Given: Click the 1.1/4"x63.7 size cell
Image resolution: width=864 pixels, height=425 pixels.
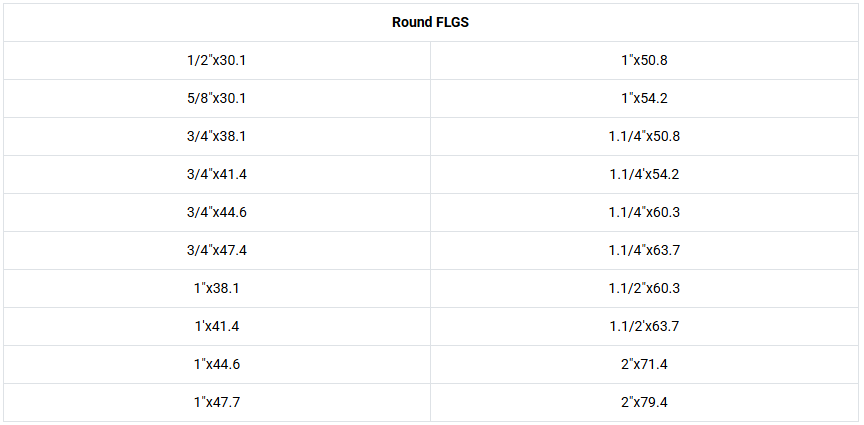Looking at the screenshot, I should [x=644, y=250].
